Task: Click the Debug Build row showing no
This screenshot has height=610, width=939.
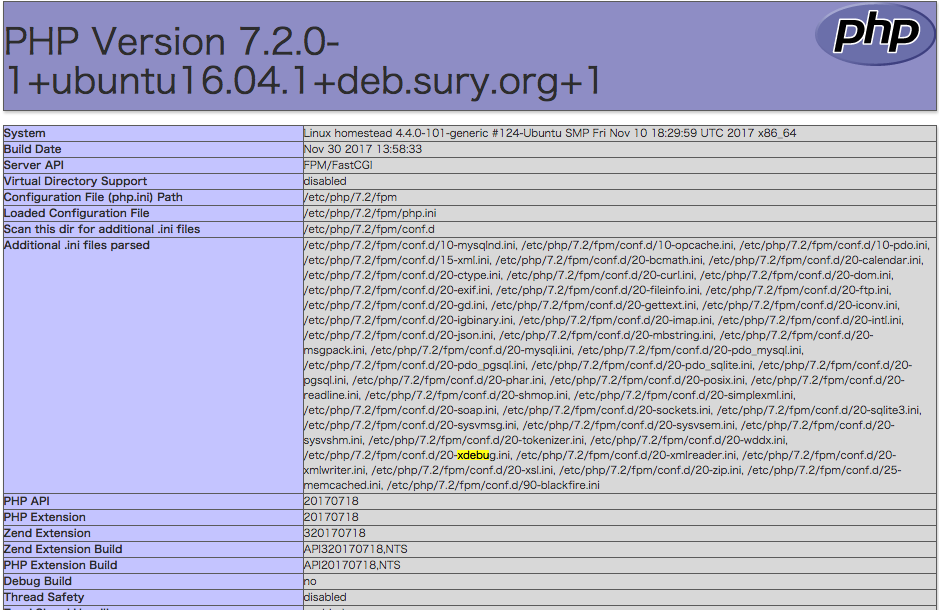Action: (307, 581)
